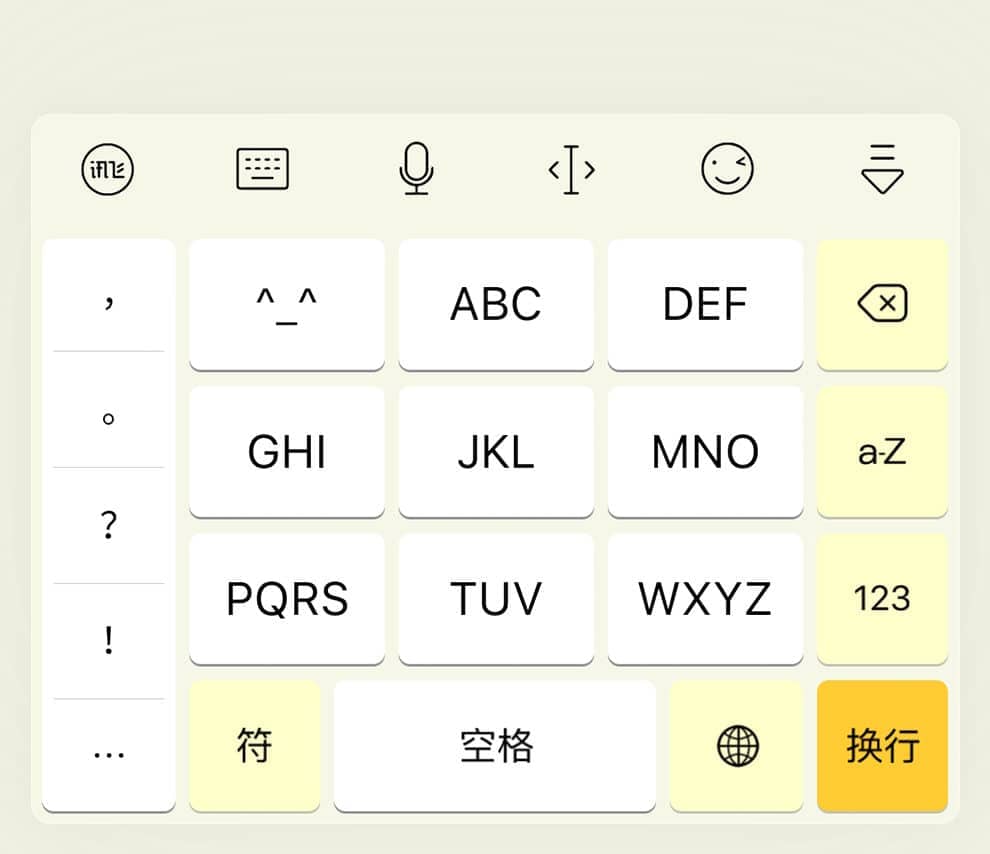Switch to the 123 numeric keypad

[882, 599]
